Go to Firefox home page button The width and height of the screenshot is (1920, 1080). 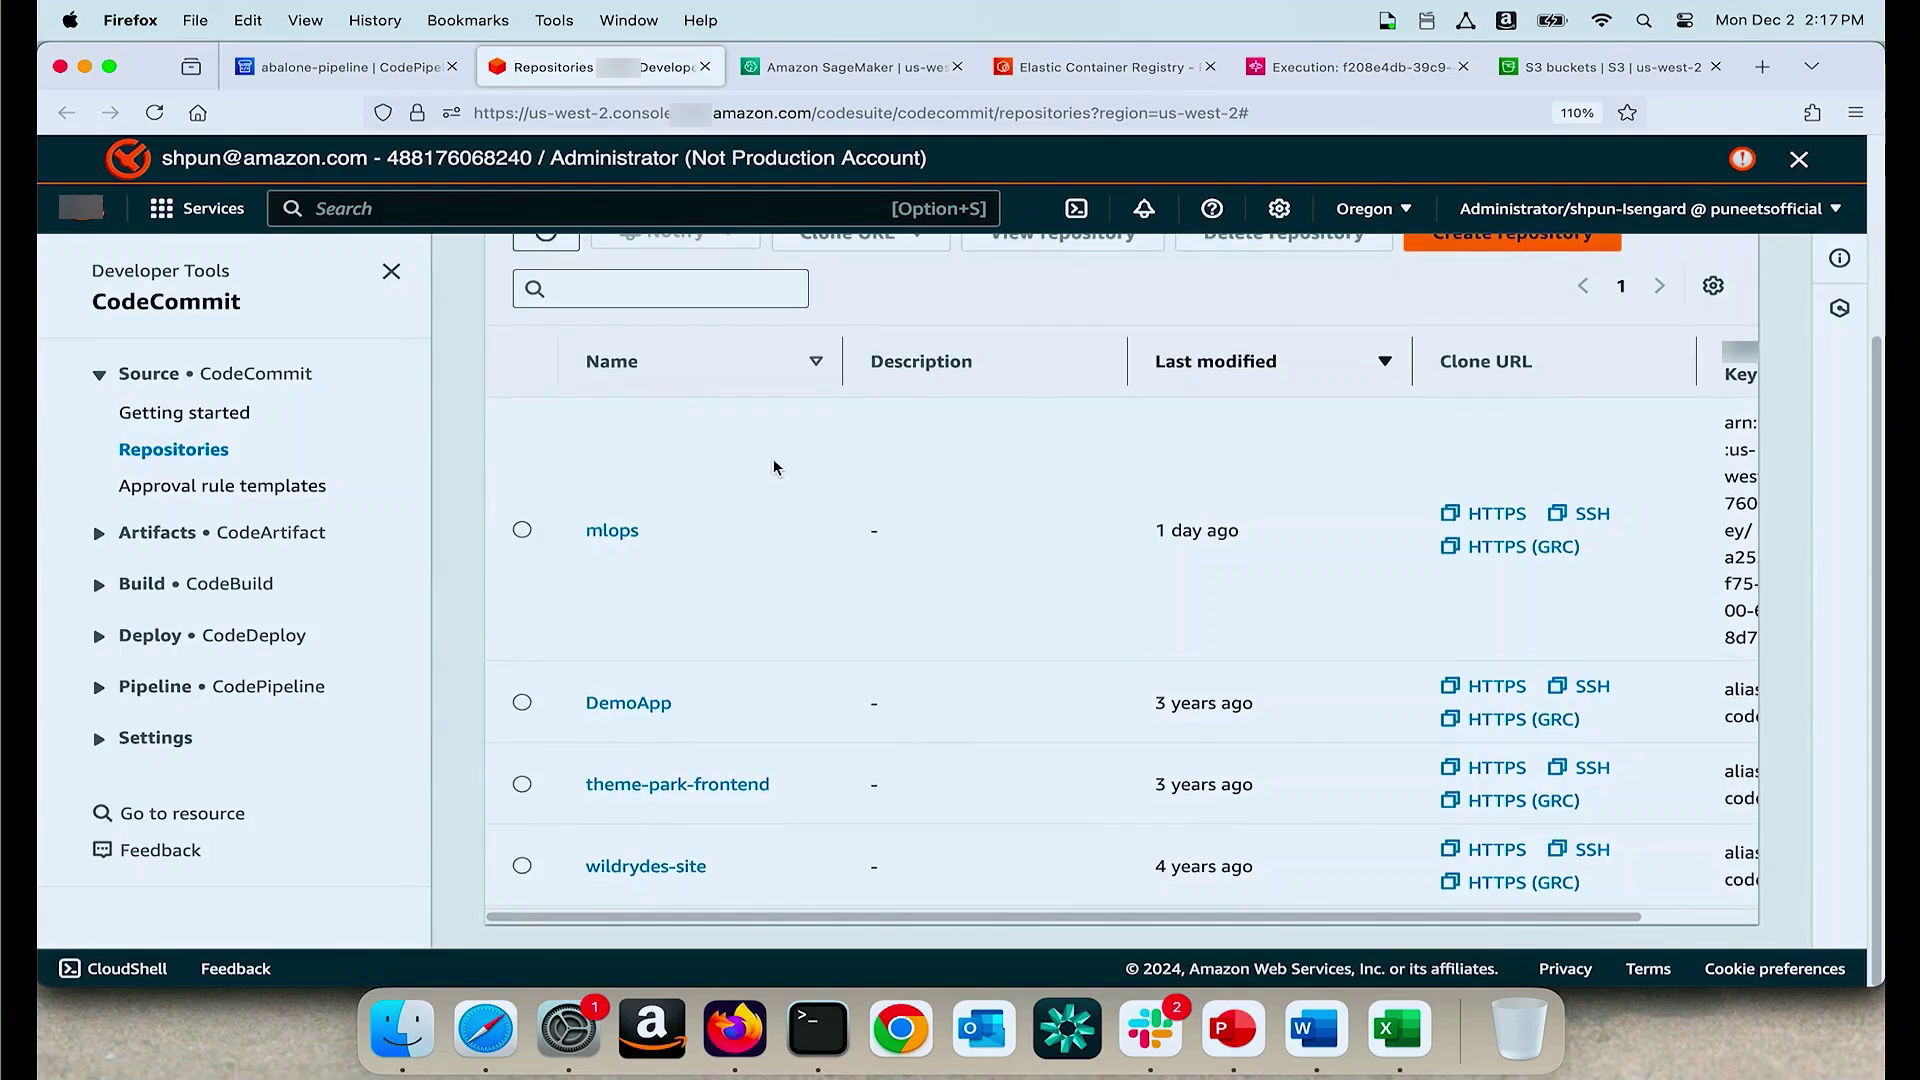pyautogui.click(x=198, y=113)
